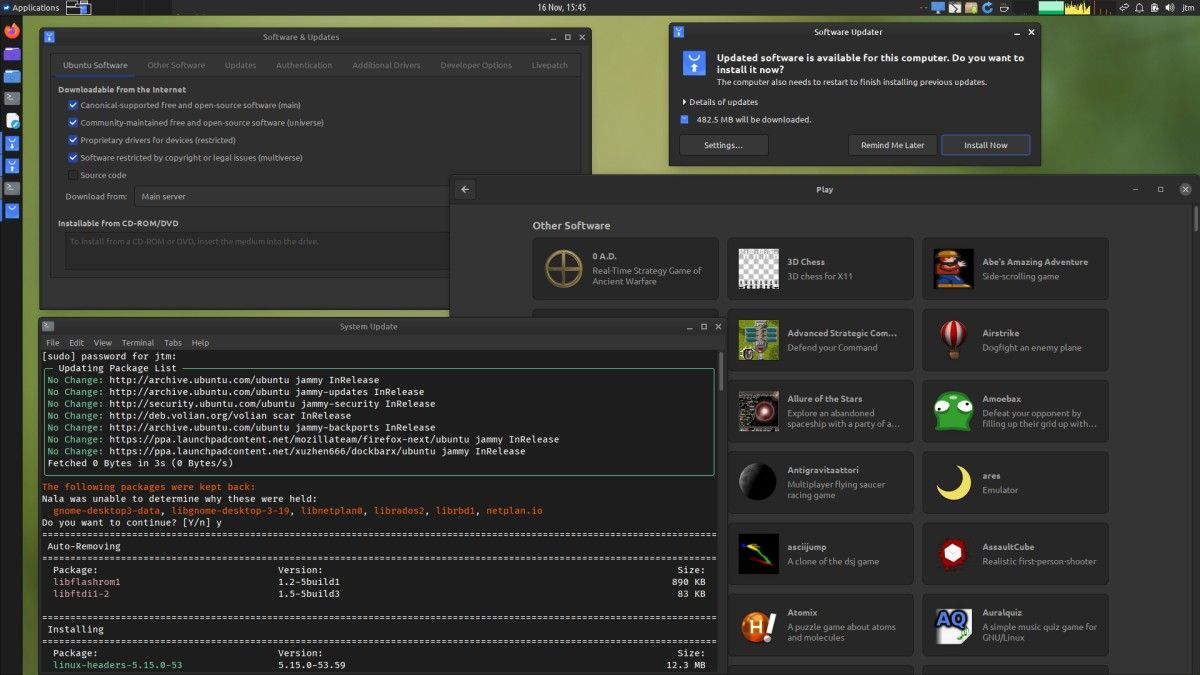Select the 3D Chess entry
The image size is (1200, 675).
coord(819,268)
